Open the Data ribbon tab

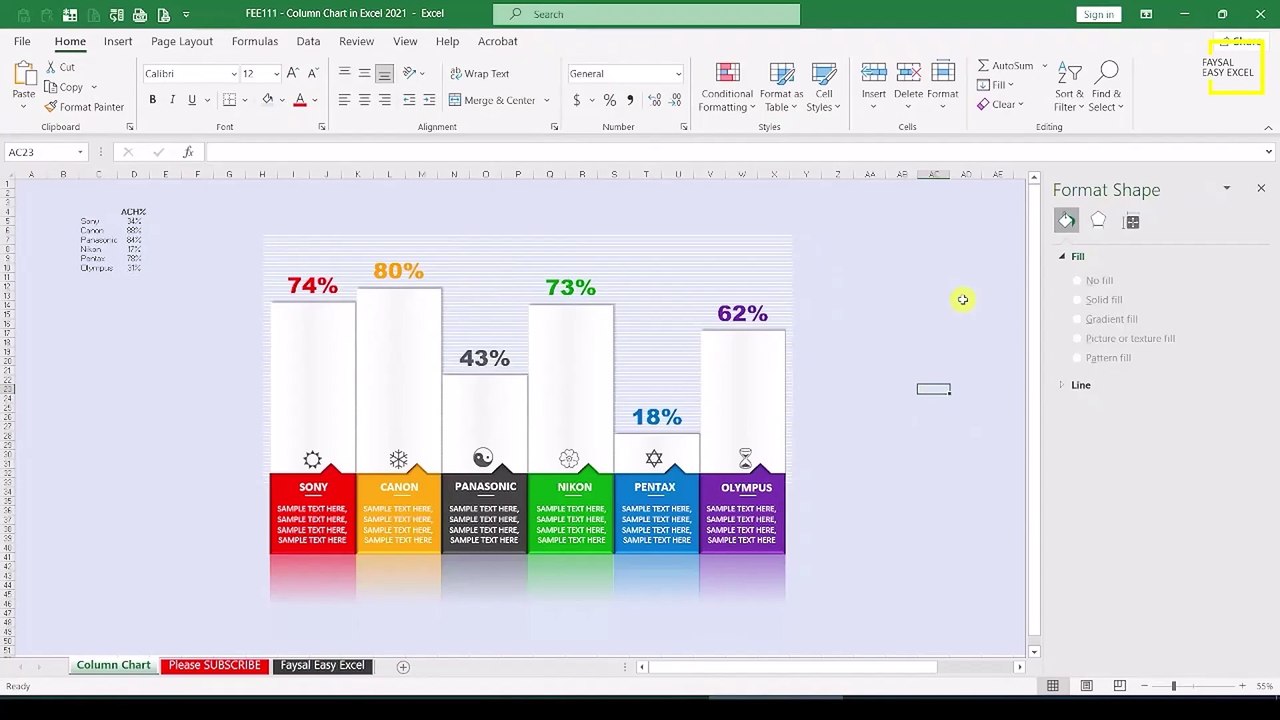pyautogui.click(x=308, y=41)
